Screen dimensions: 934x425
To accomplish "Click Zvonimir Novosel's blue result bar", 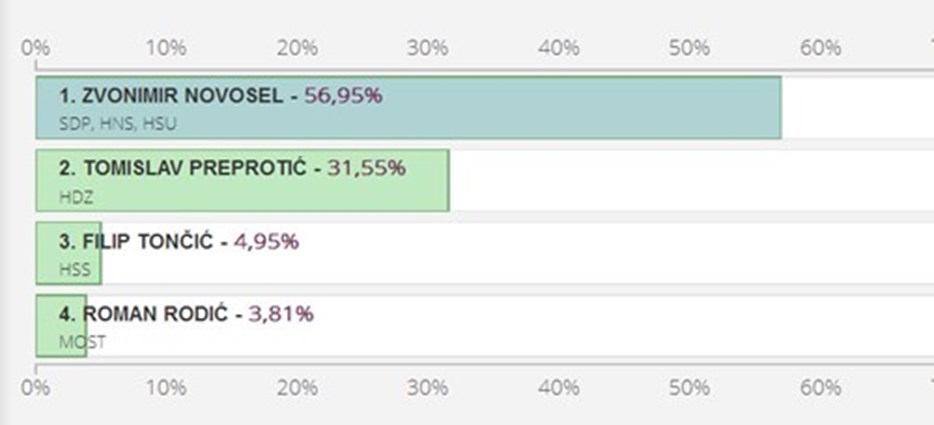I will coord(409,108).
